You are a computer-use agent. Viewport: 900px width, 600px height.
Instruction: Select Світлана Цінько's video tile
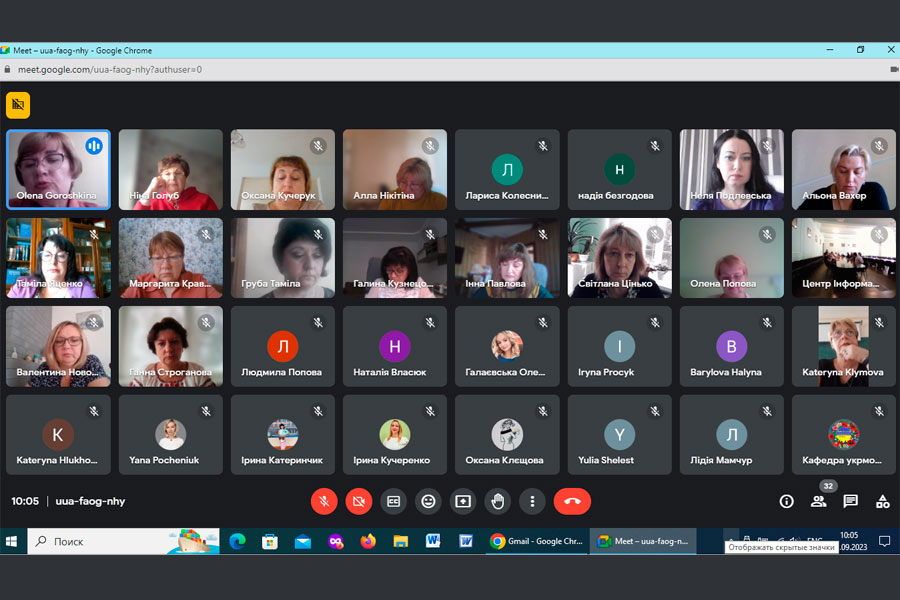pyautogui.click(x=619, y=258)
